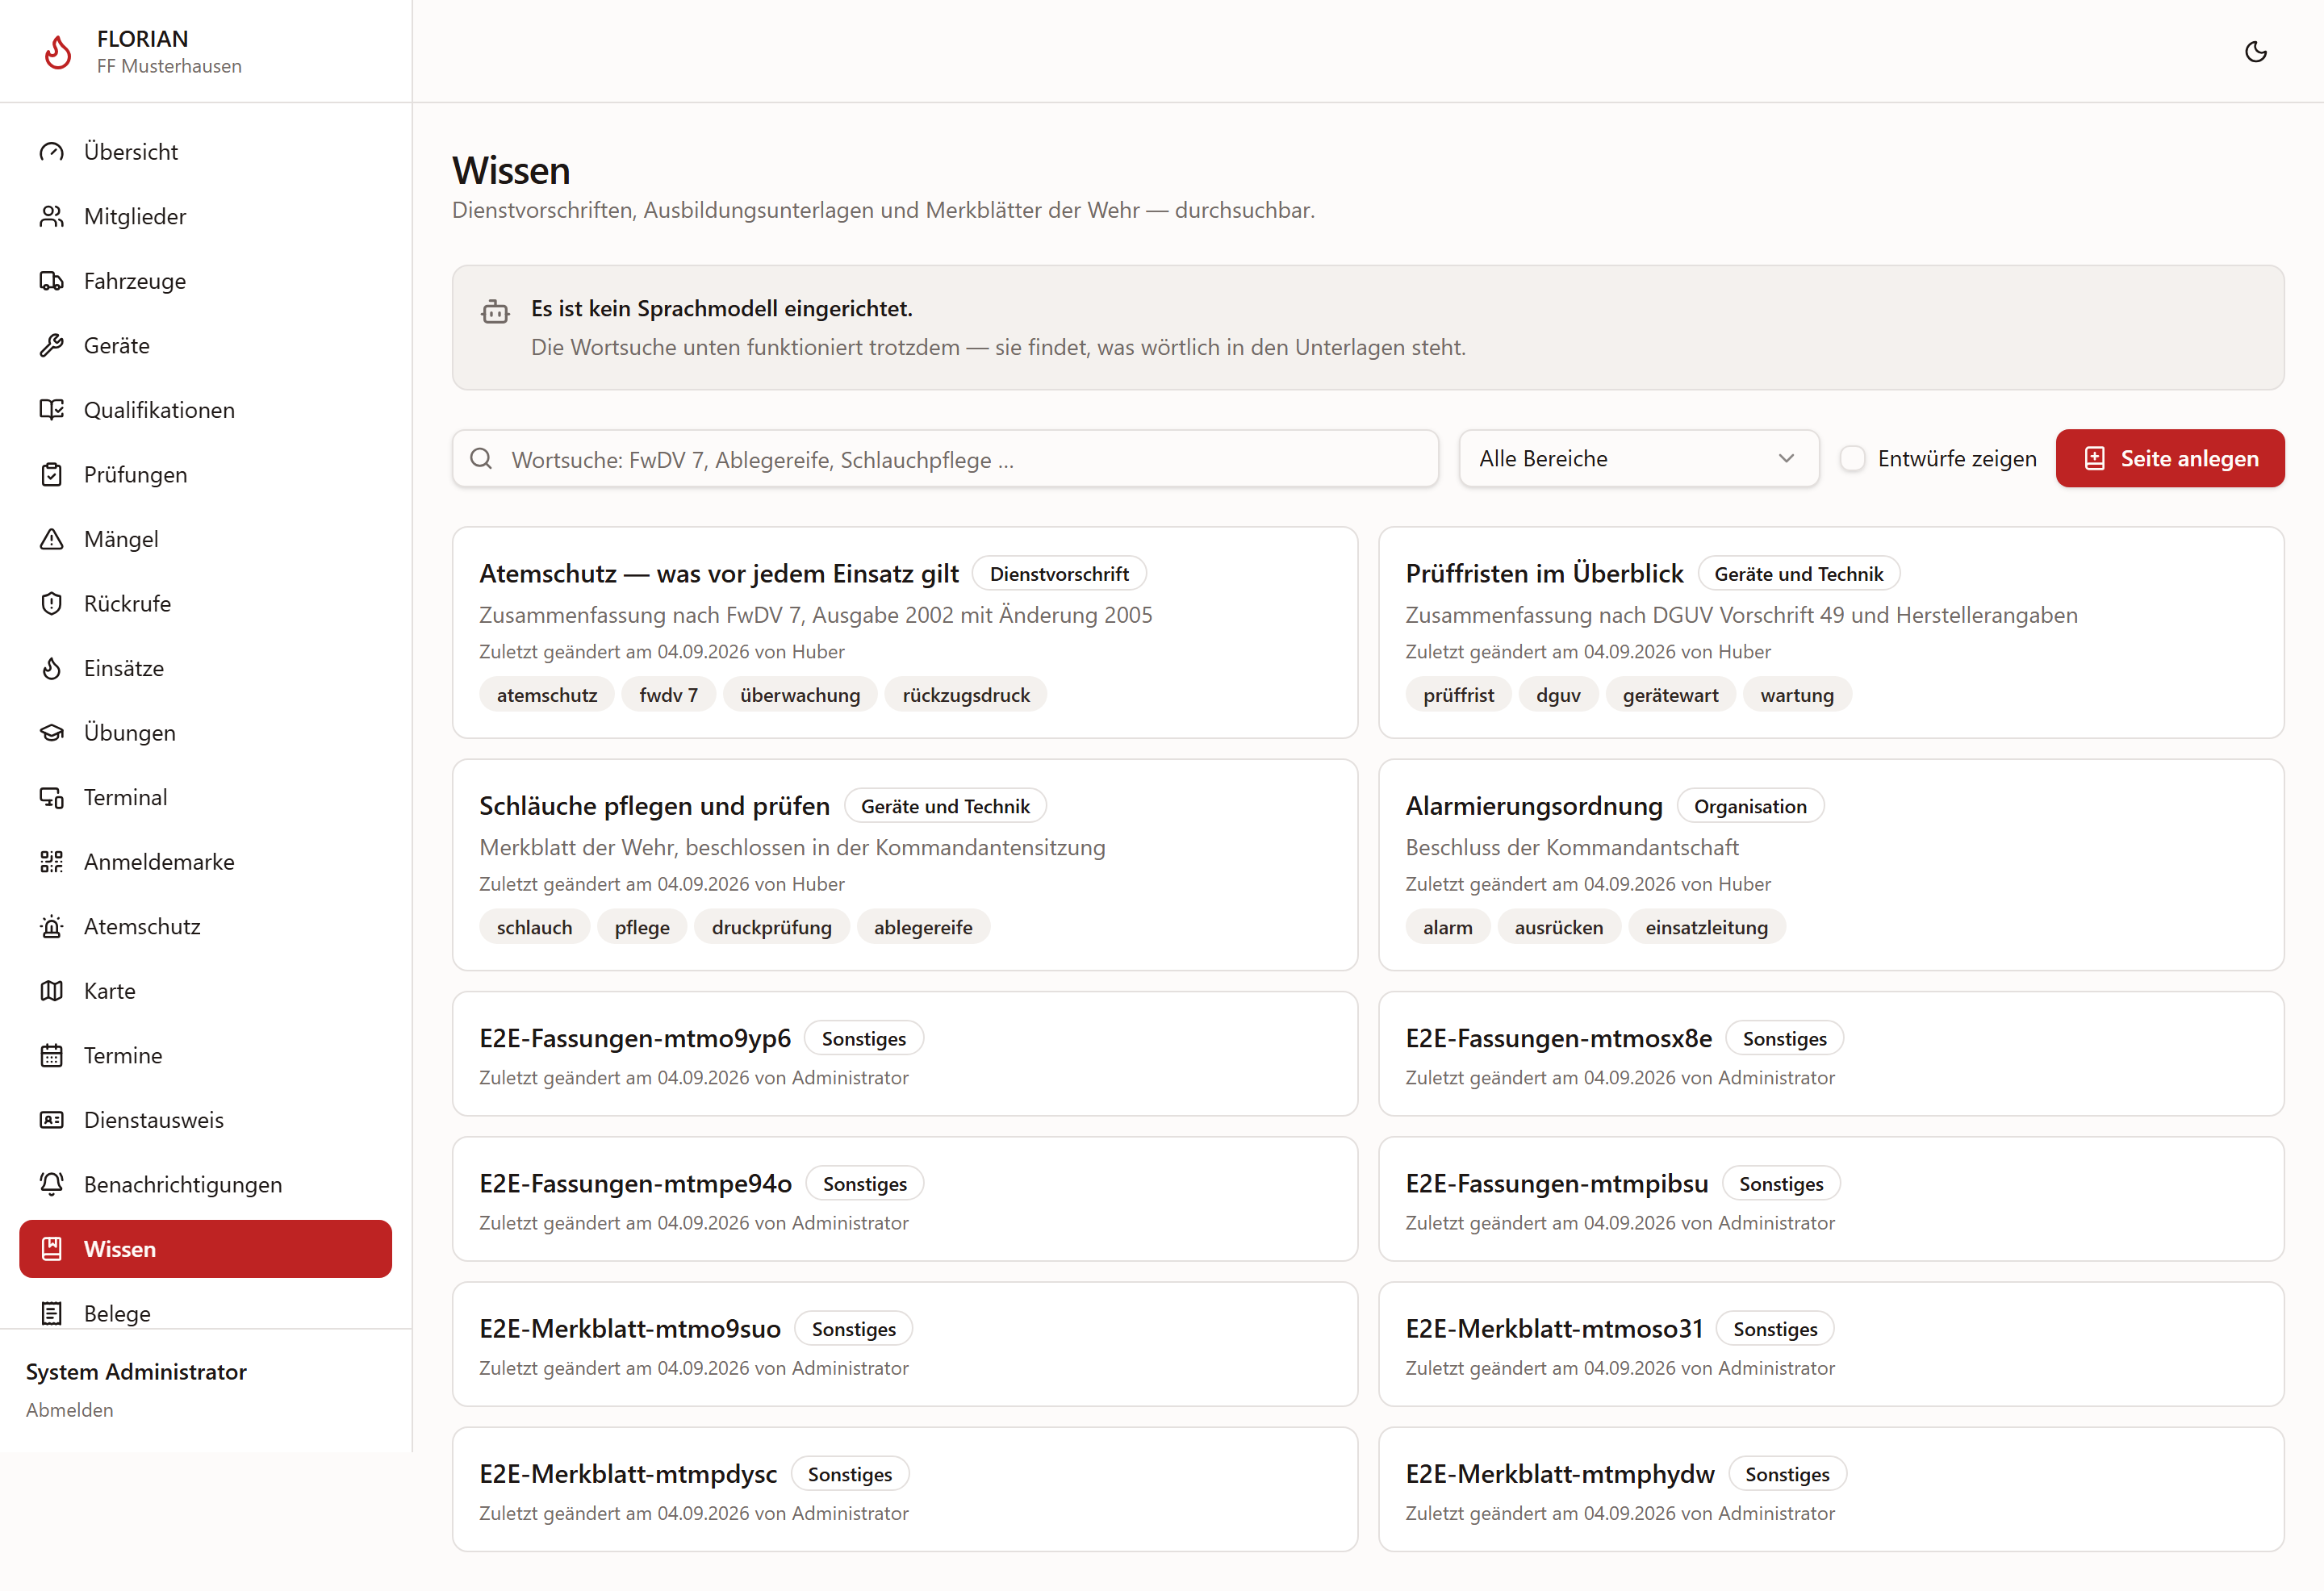Click the Seite anlegen button
This screenshot has width=2324, height=1591.
(2169, 458)
